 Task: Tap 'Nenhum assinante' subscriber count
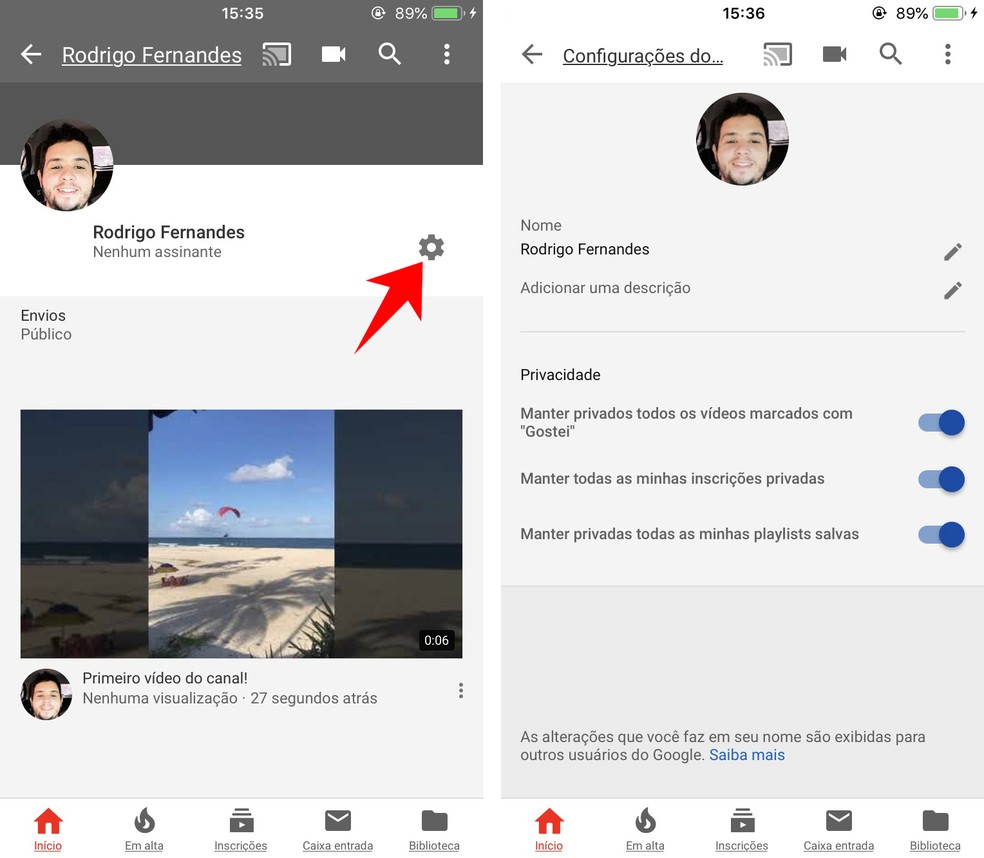click(x=157, y=252)
